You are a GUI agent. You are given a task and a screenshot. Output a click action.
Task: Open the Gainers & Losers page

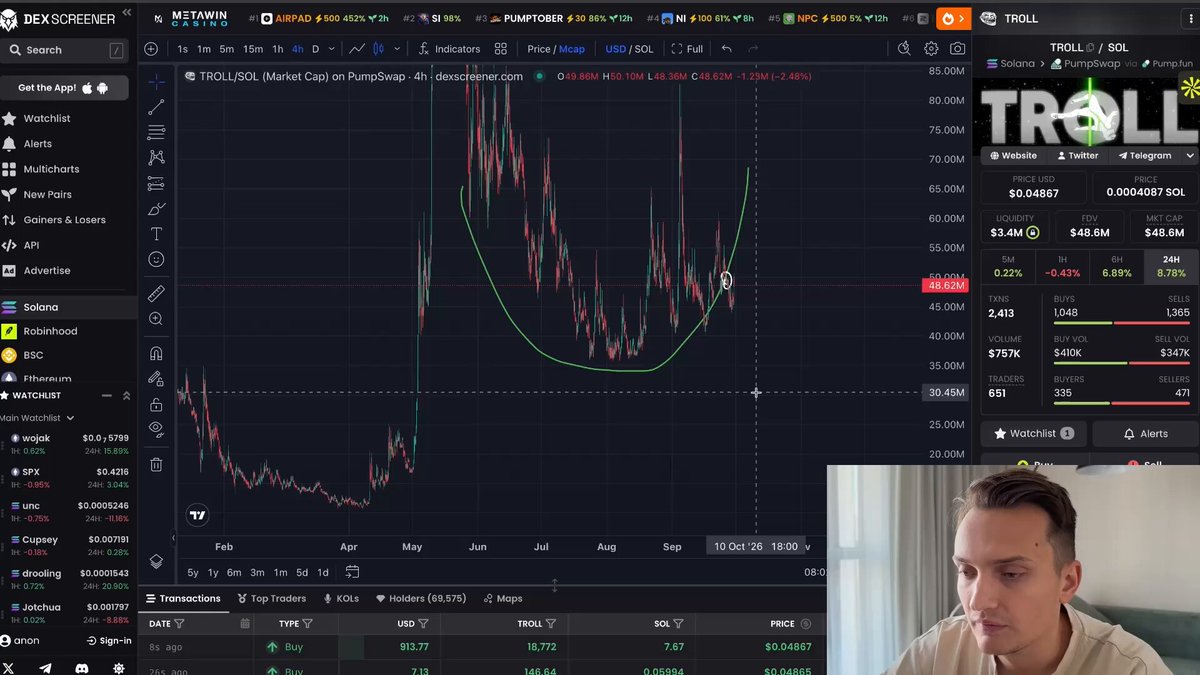[64, 220]
